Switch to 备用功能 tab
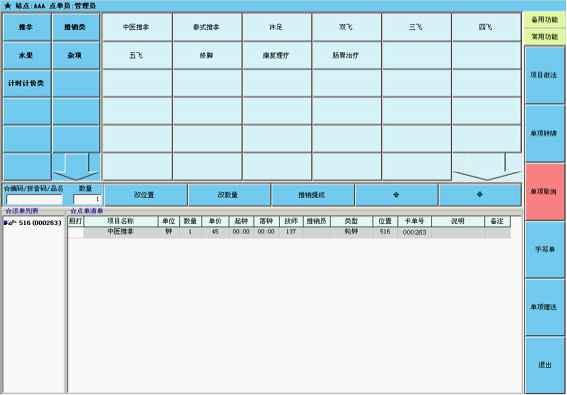 [544, 20]
